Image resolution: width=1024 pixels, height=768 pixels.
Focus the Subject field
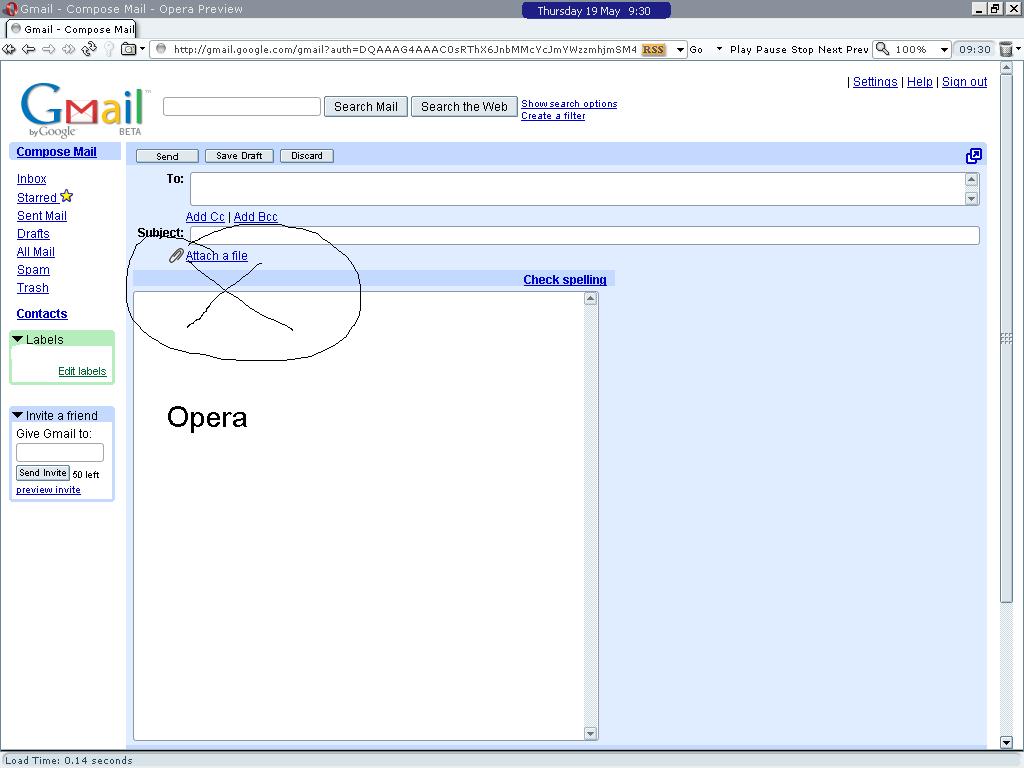[584, 235]
